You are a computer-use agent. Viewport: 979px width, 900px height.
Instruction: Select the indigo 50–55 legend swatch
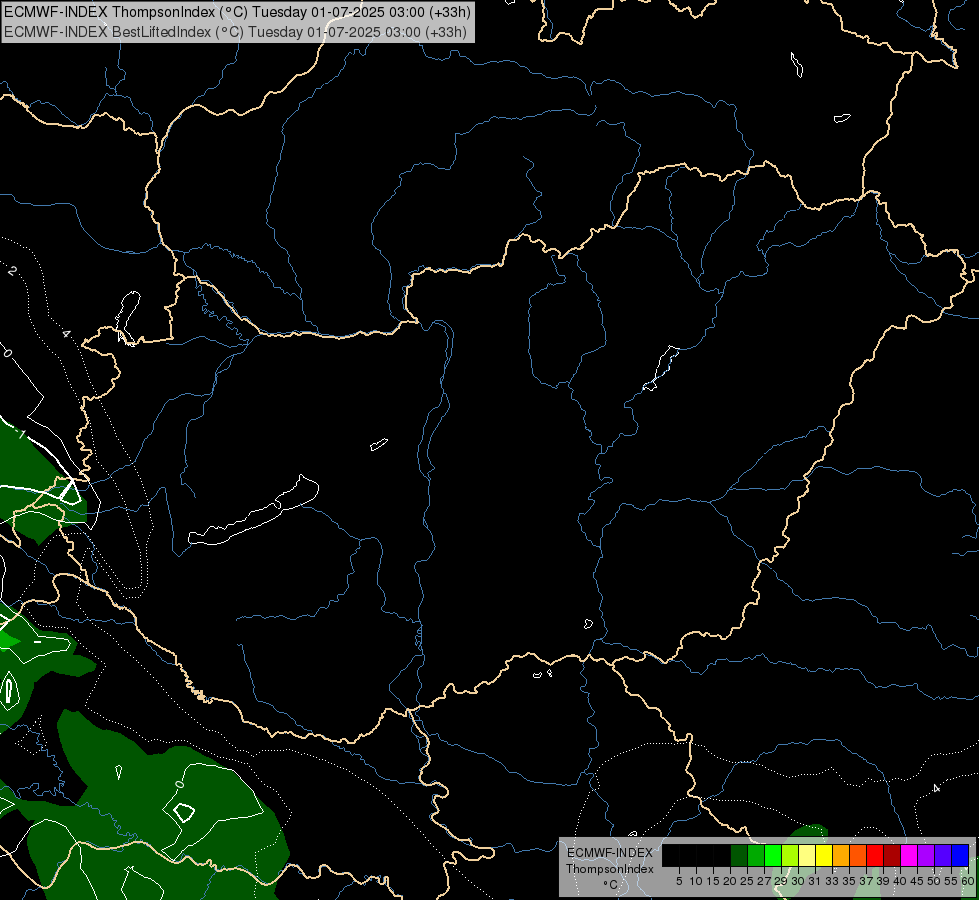tap(943, 855)
